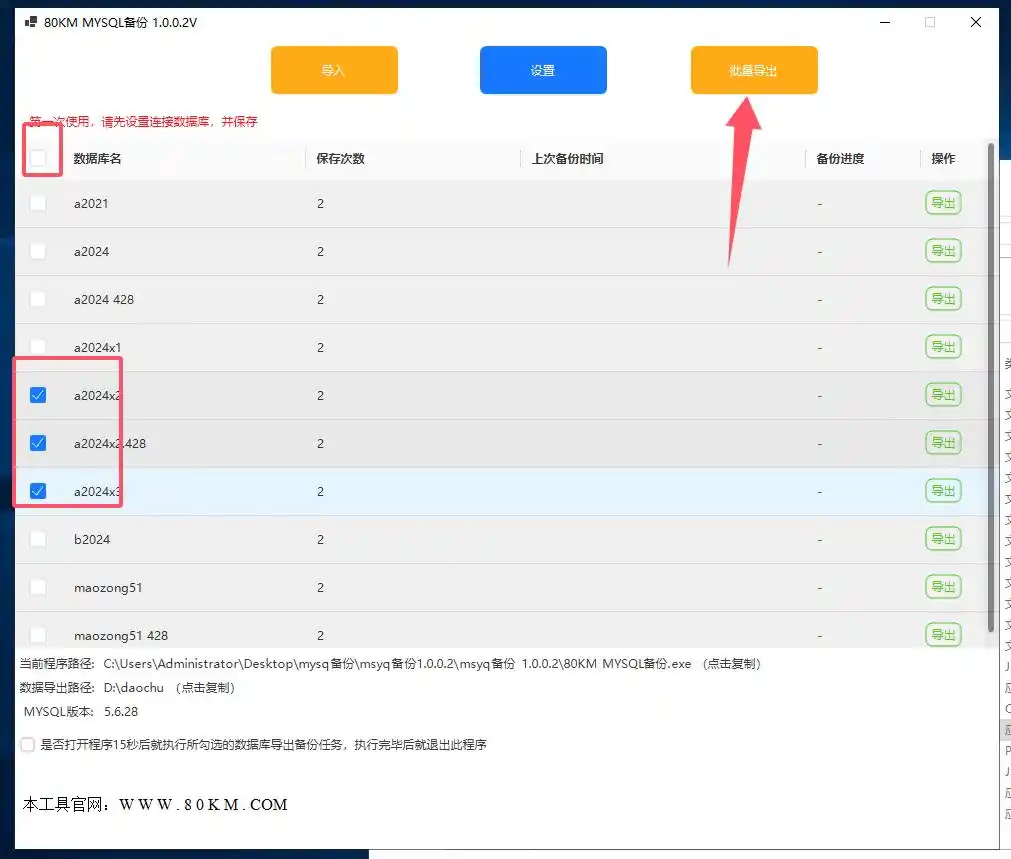Minimize the 80KM MYSQL备份 window
The height and width of the screenshot is (859, 1011).
(885, 23)
